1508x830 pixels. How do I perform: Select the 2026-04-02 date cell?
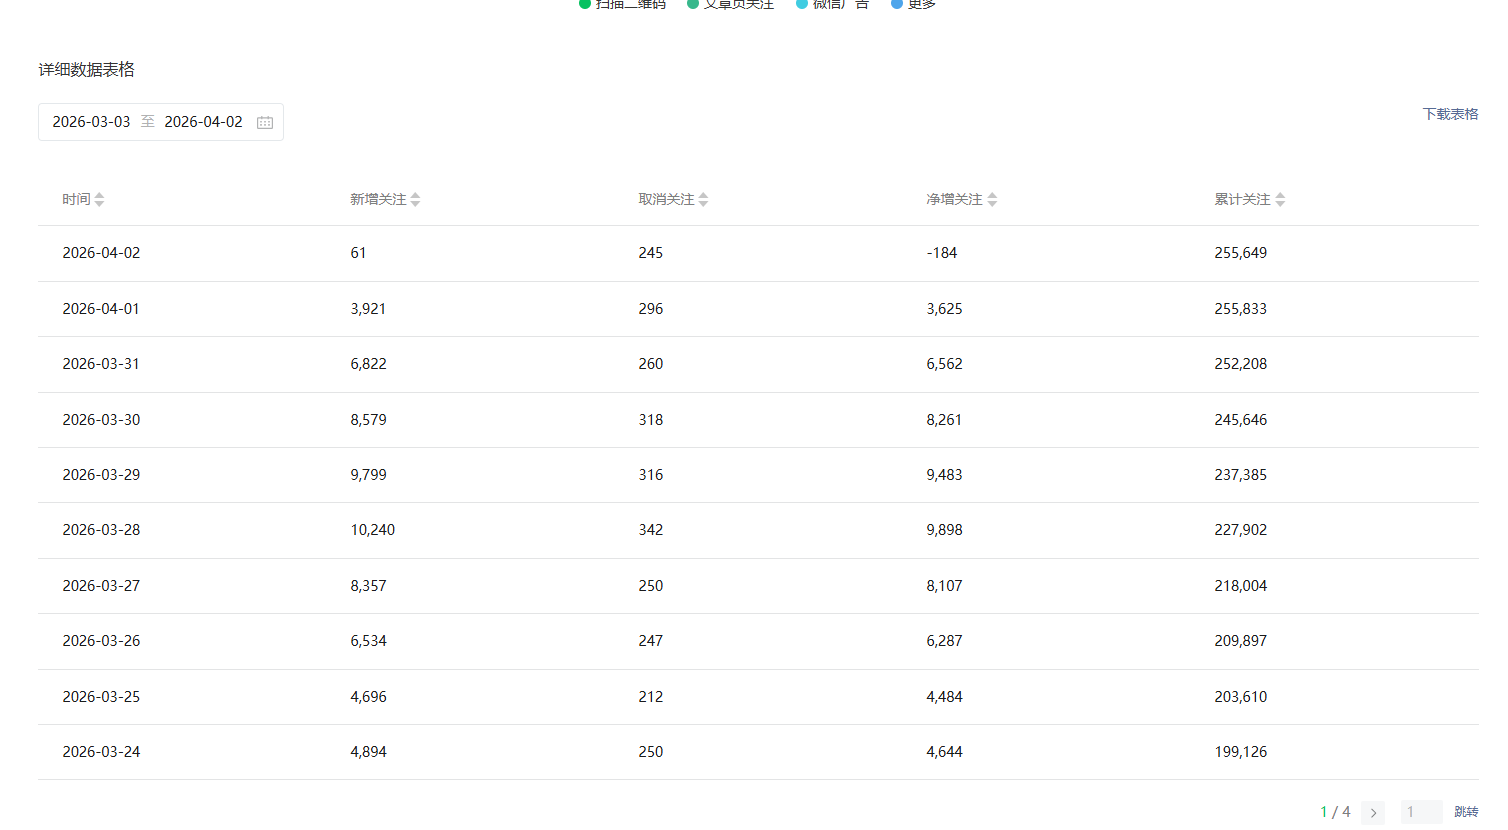101,253
